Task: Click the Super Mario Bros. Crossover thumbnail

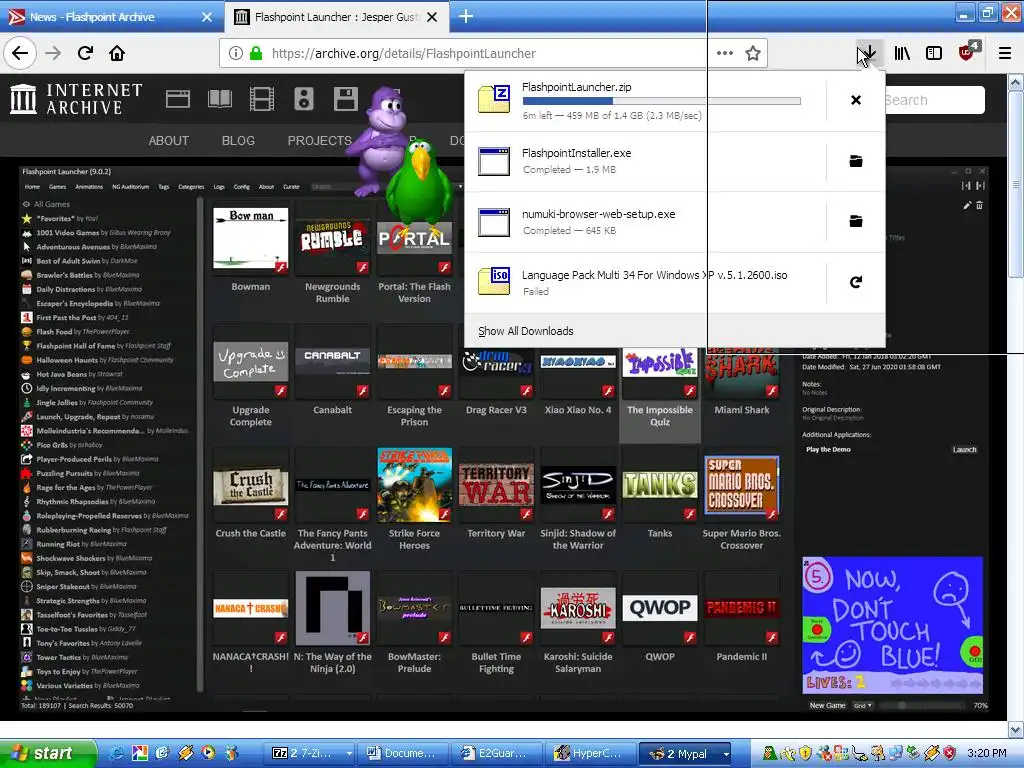Action: [x=742, y=486]
